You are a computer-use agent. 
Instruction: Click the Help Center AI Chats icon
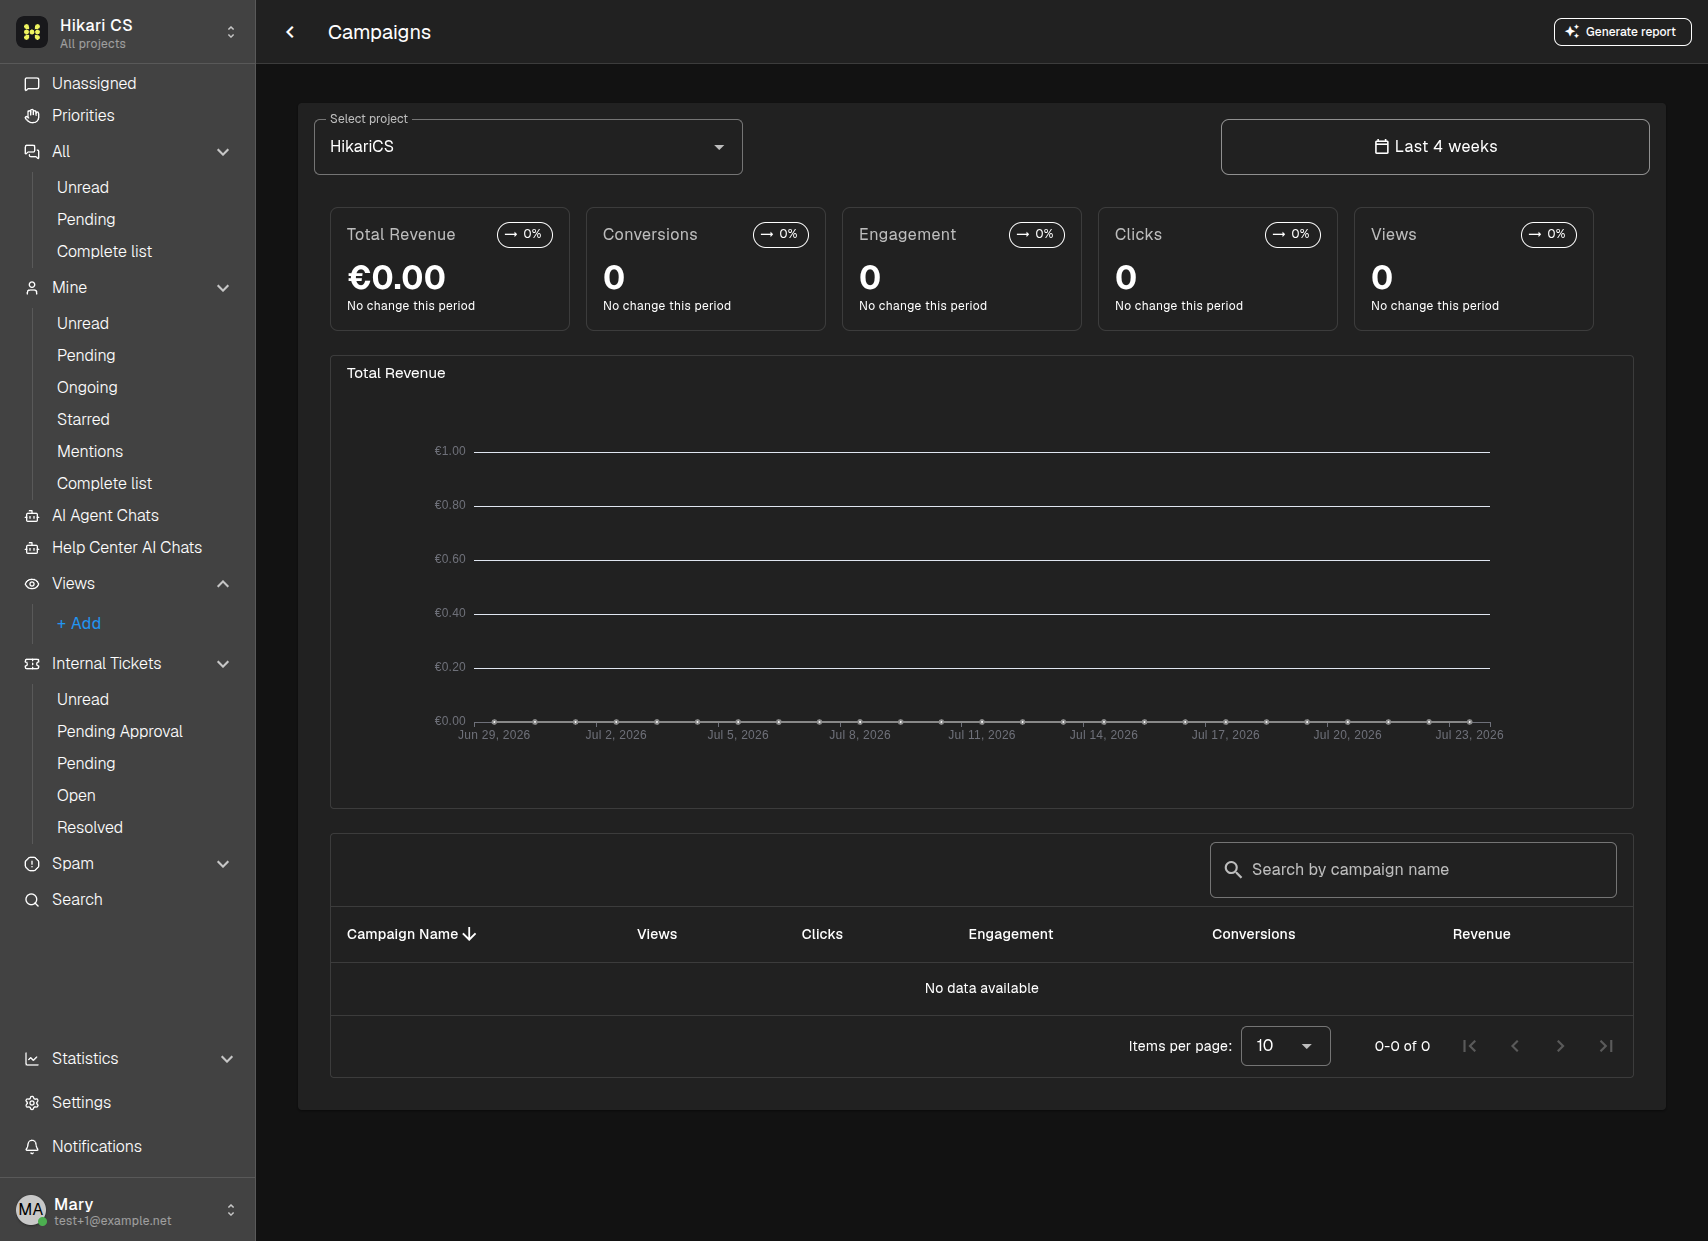coord(32,548)
